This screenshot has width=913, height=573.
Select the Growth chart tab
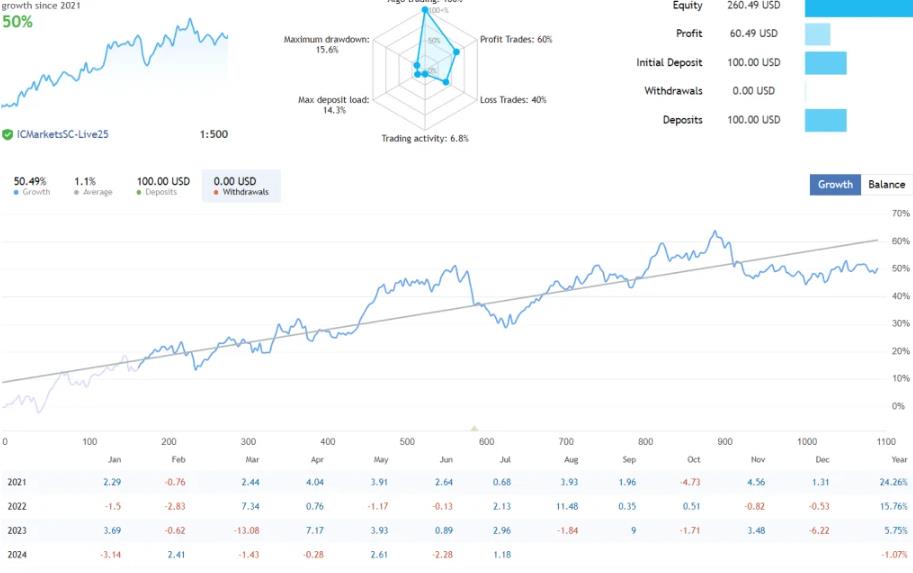(835, 184)
